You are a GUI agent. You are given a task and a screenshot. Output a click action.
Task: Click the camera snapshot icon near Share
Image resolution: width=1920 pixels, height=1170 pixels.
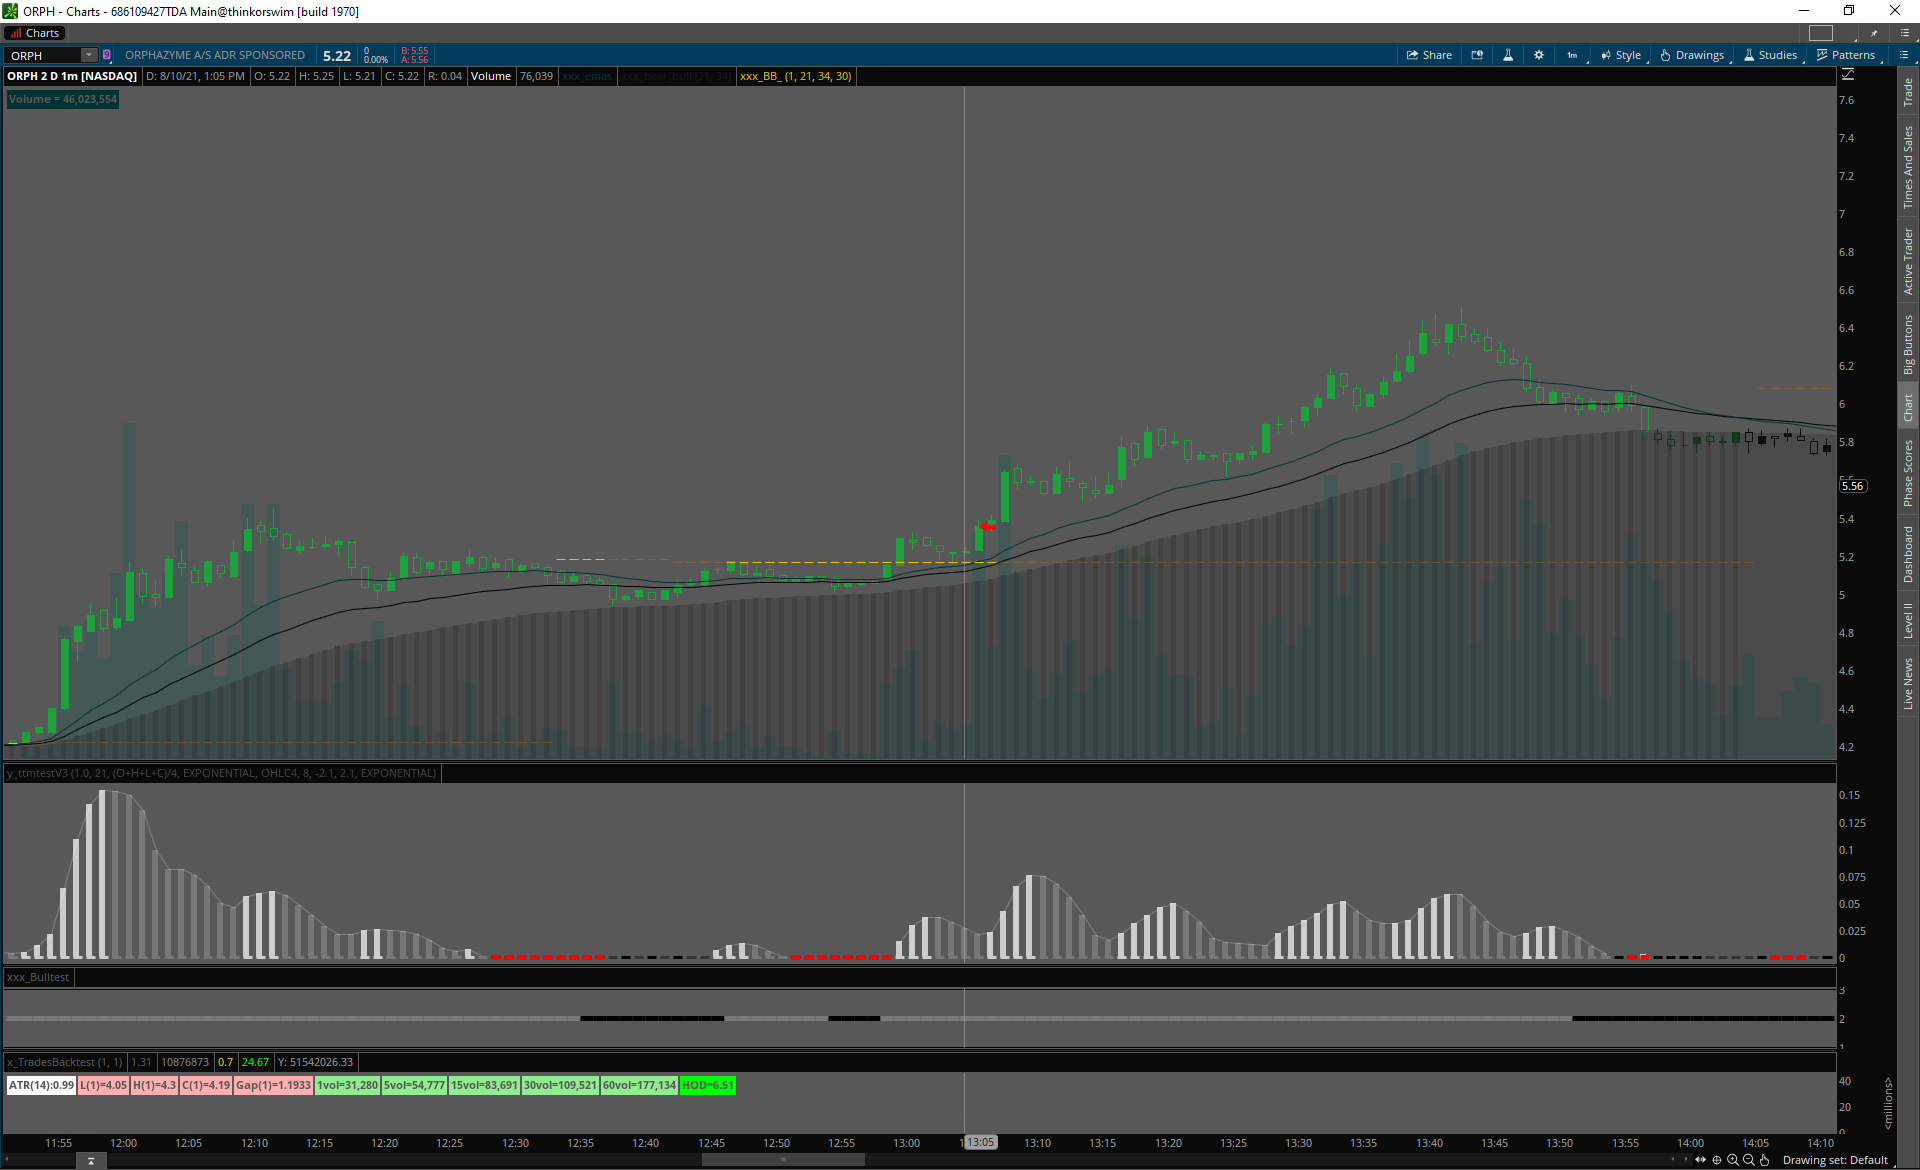1477,55
